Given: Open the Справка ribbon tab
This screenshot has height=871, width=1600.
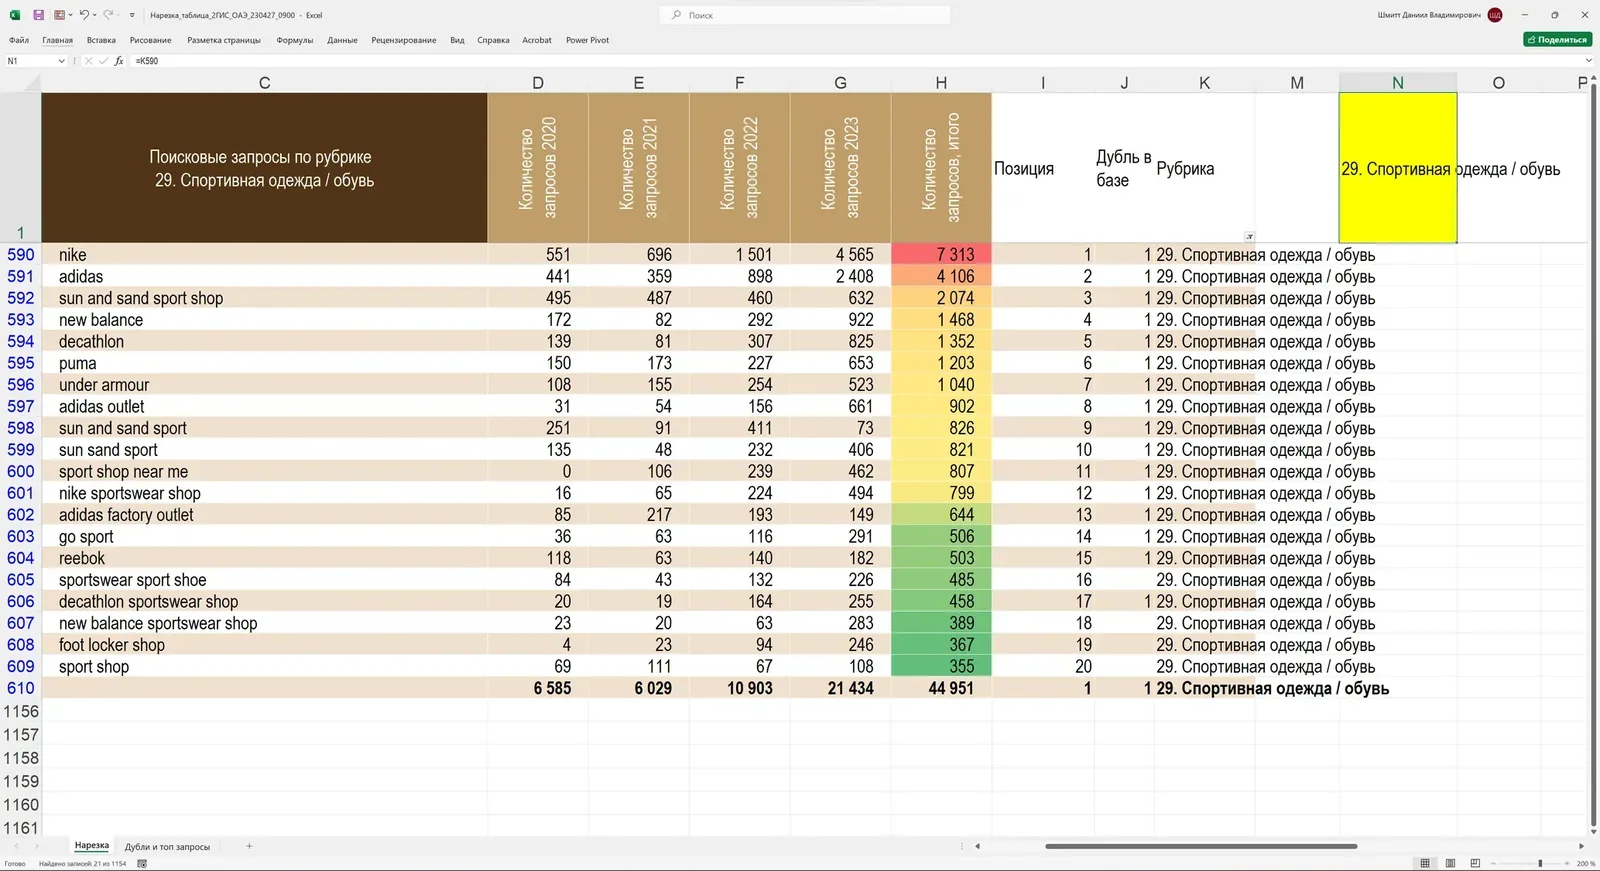Looking at the screenshot, I should (493, 40).
